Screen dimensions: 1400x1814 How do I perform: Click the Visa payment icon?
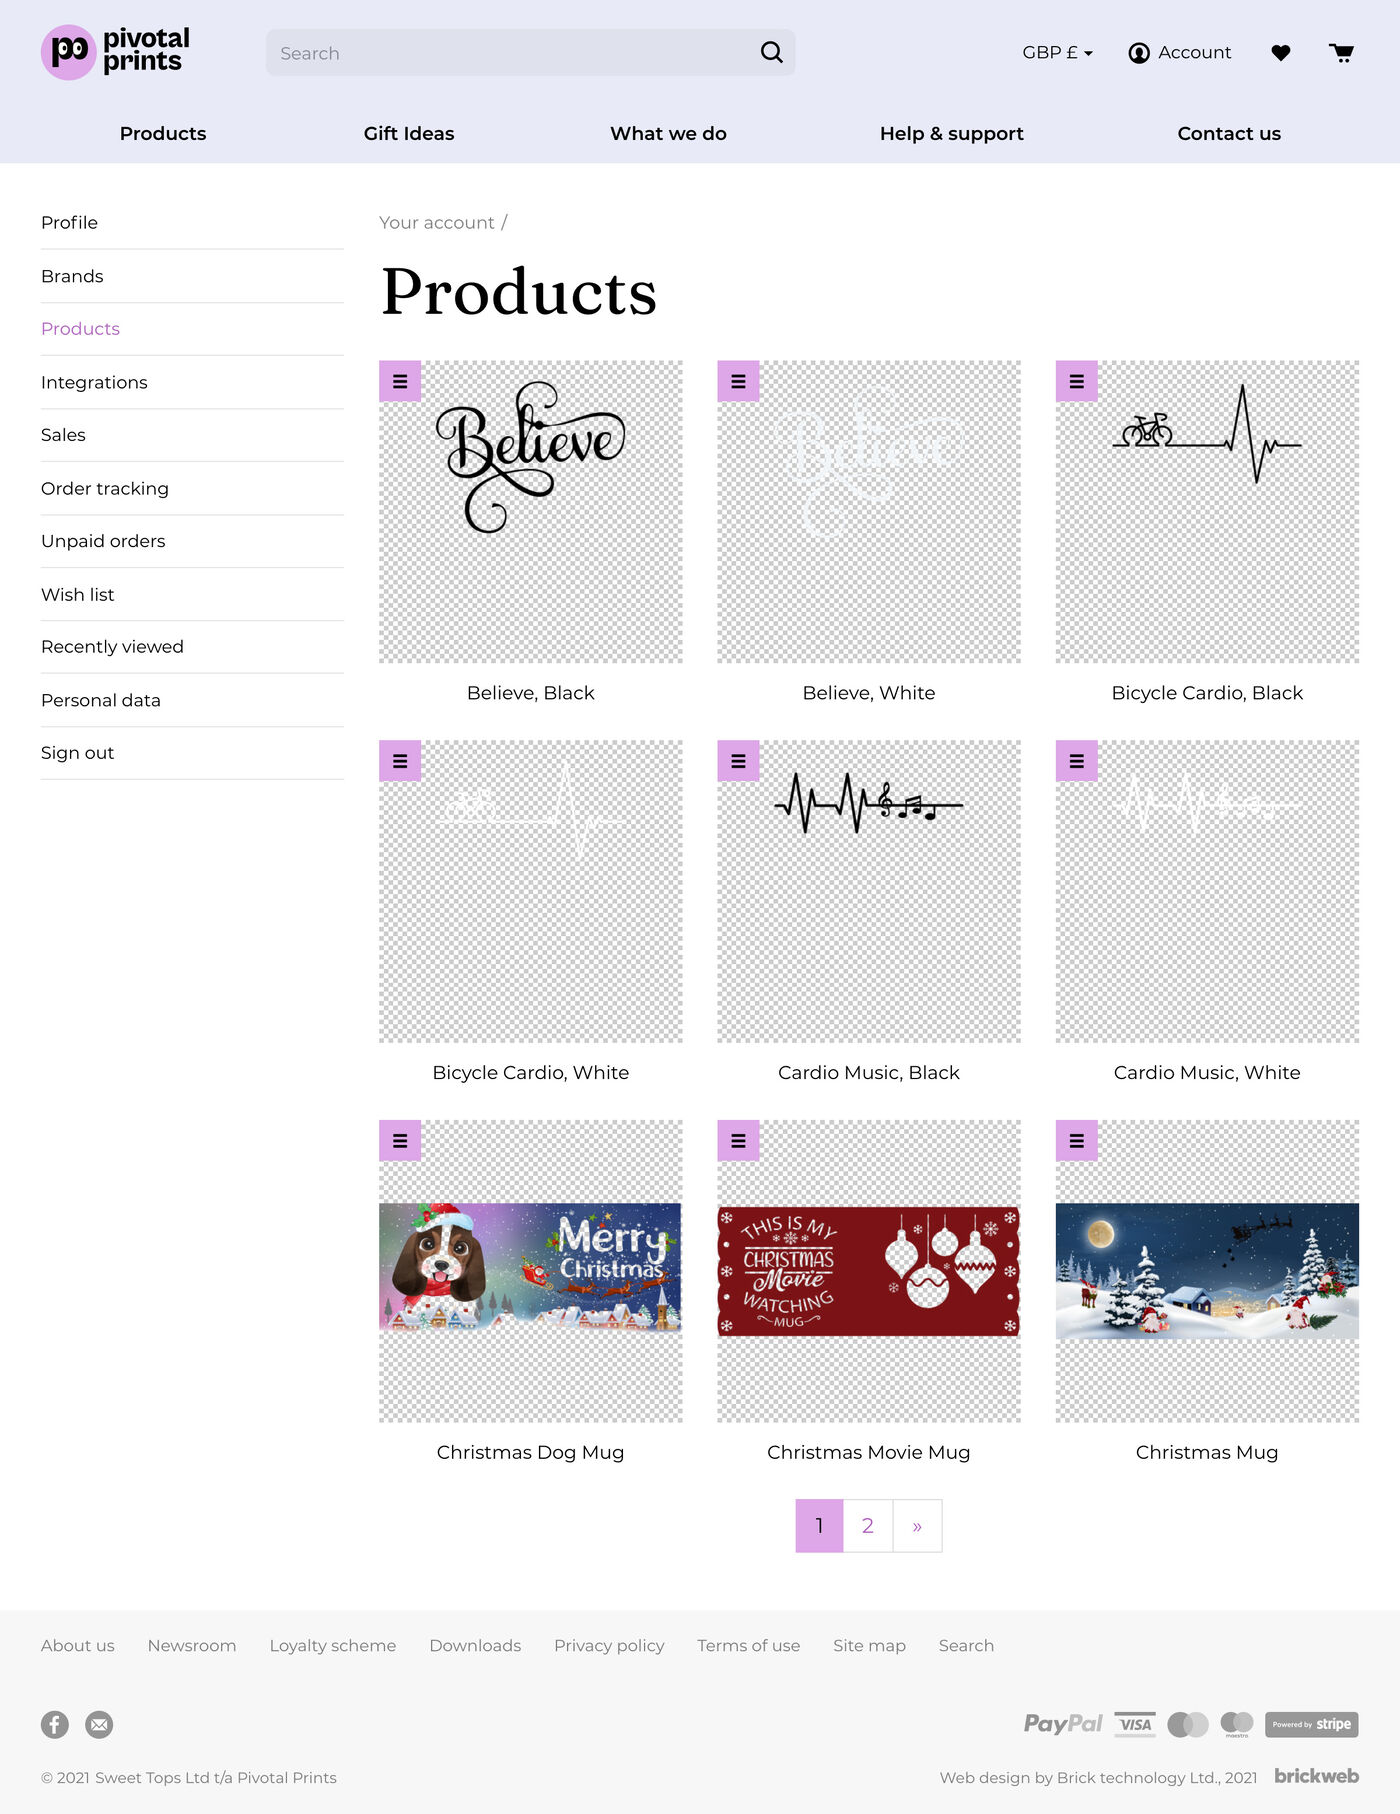(x=1135, y=1724)
